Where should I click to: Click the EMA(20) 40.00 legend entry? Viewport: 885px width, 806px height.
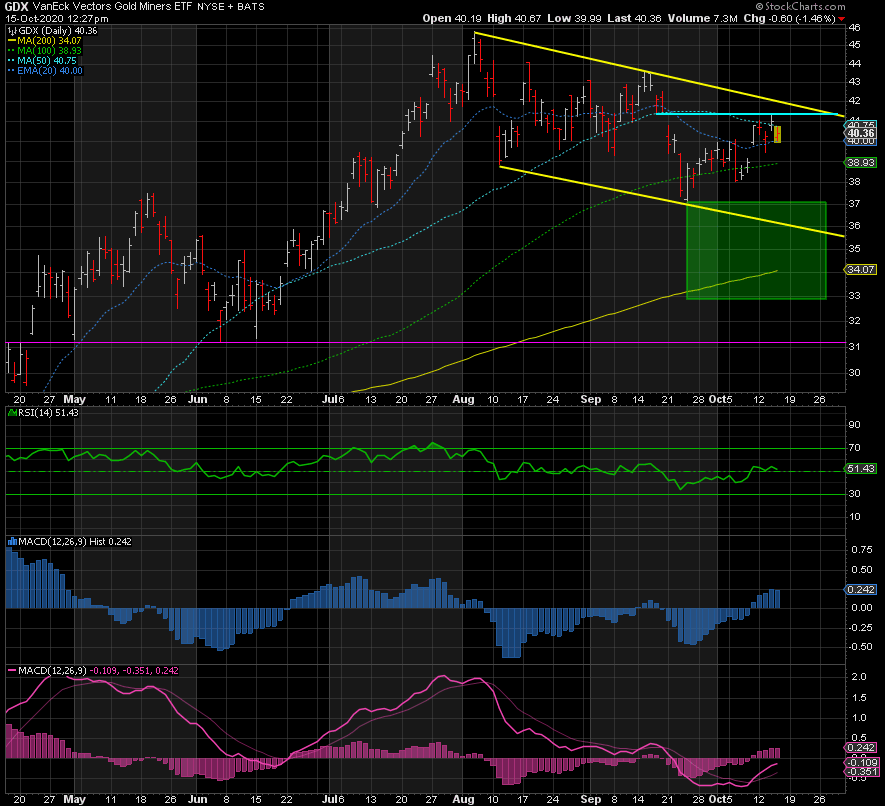(x=45, y=71)
